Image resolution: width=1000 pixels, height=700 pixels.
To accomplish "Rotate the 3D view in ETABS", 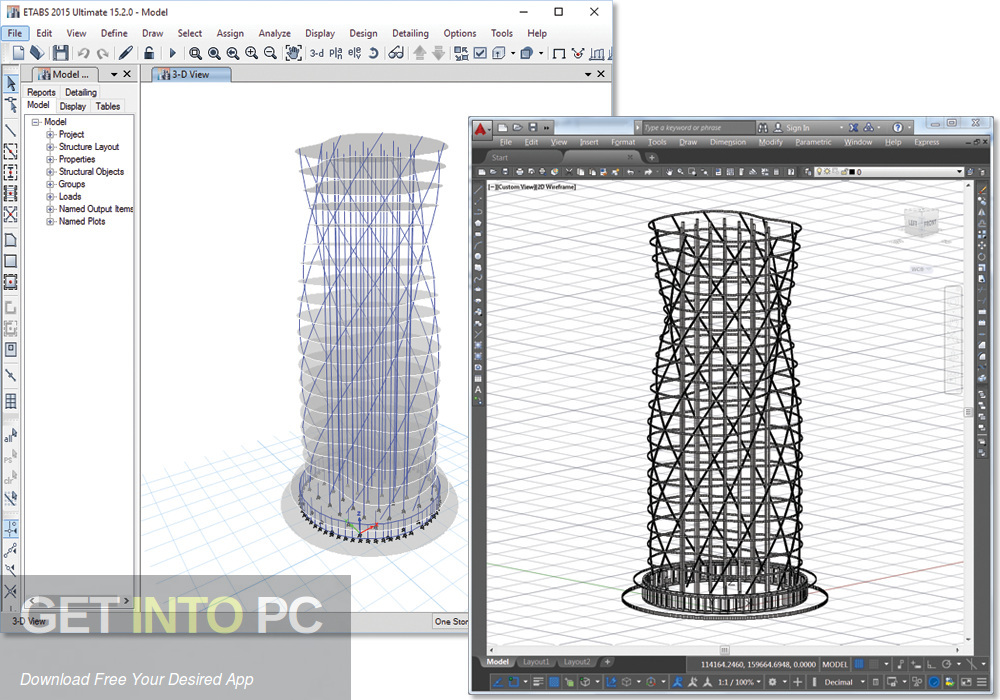I will [374, 54].
